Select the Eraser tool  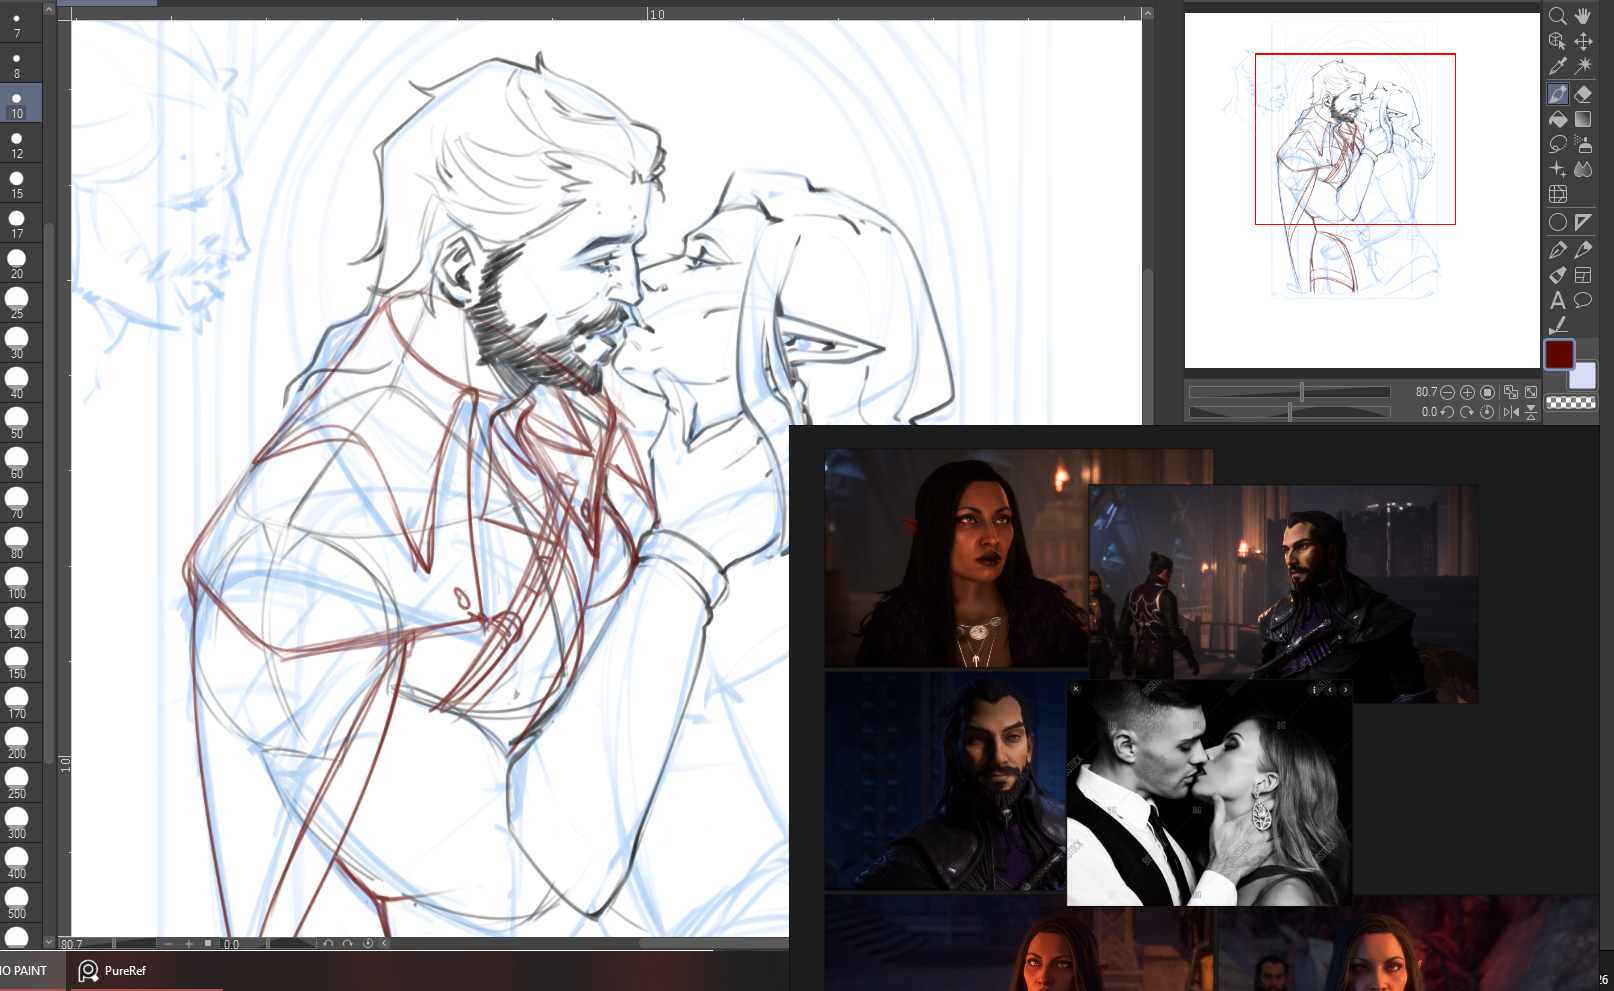[x=1583, y=94]
